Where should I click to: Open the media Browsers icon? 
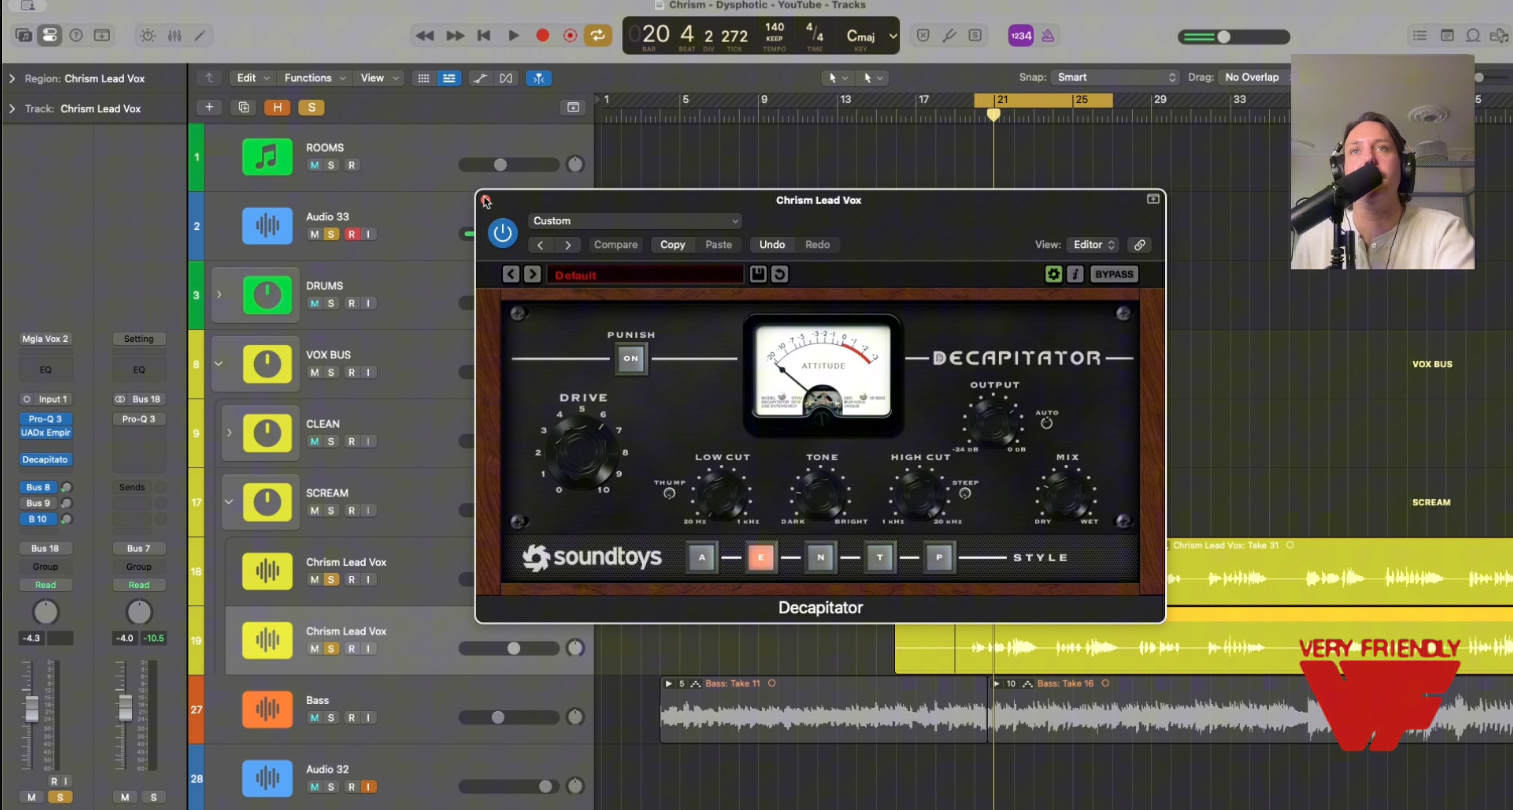pyautogui.click(x=1499, y=35)
